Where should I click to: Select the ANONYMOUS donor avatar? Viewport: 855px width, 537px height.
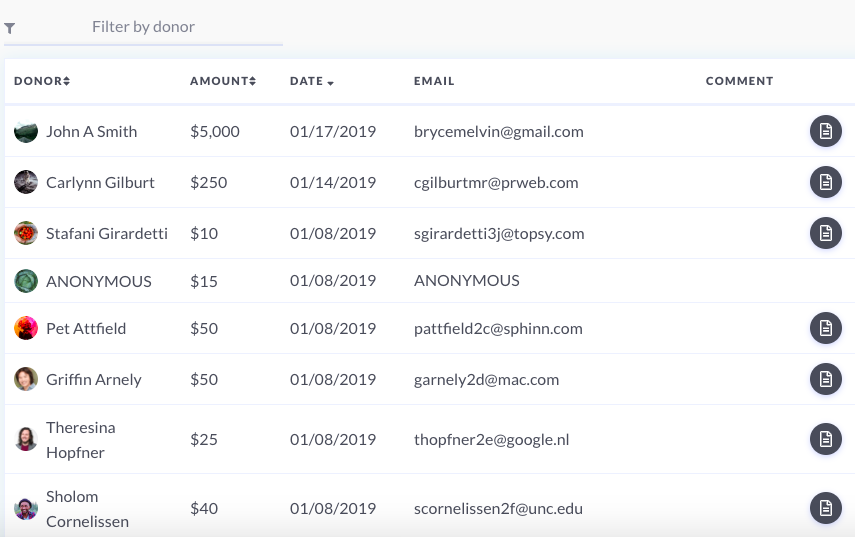point(26,281)
